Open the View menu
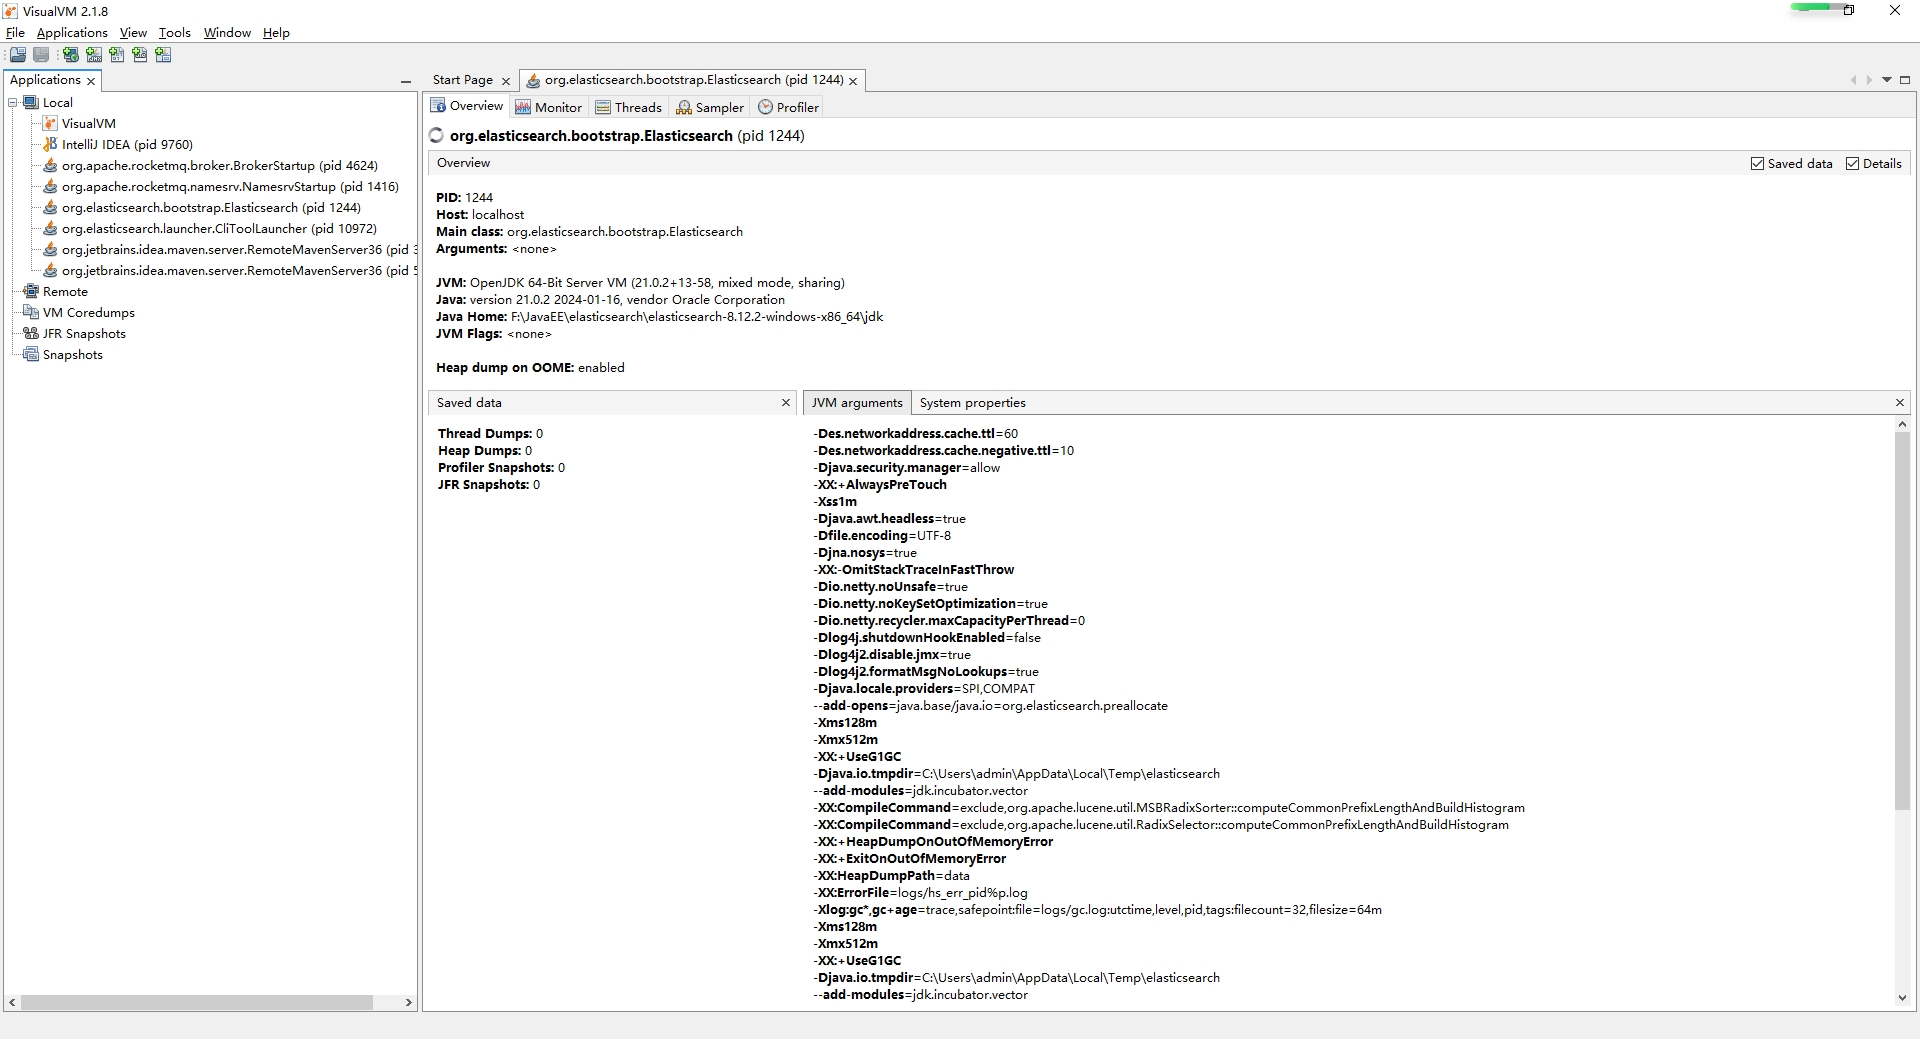Image resolution: width=1920 pixels, height=1039 pixels. 133,32
